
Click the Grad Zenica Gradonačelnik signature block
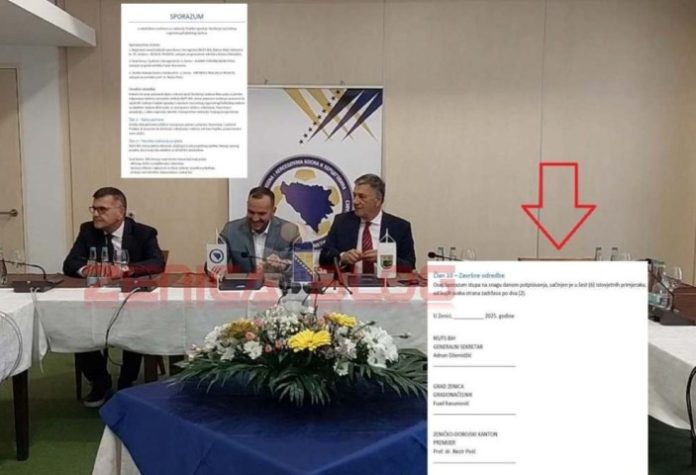[x=474, y=400]
